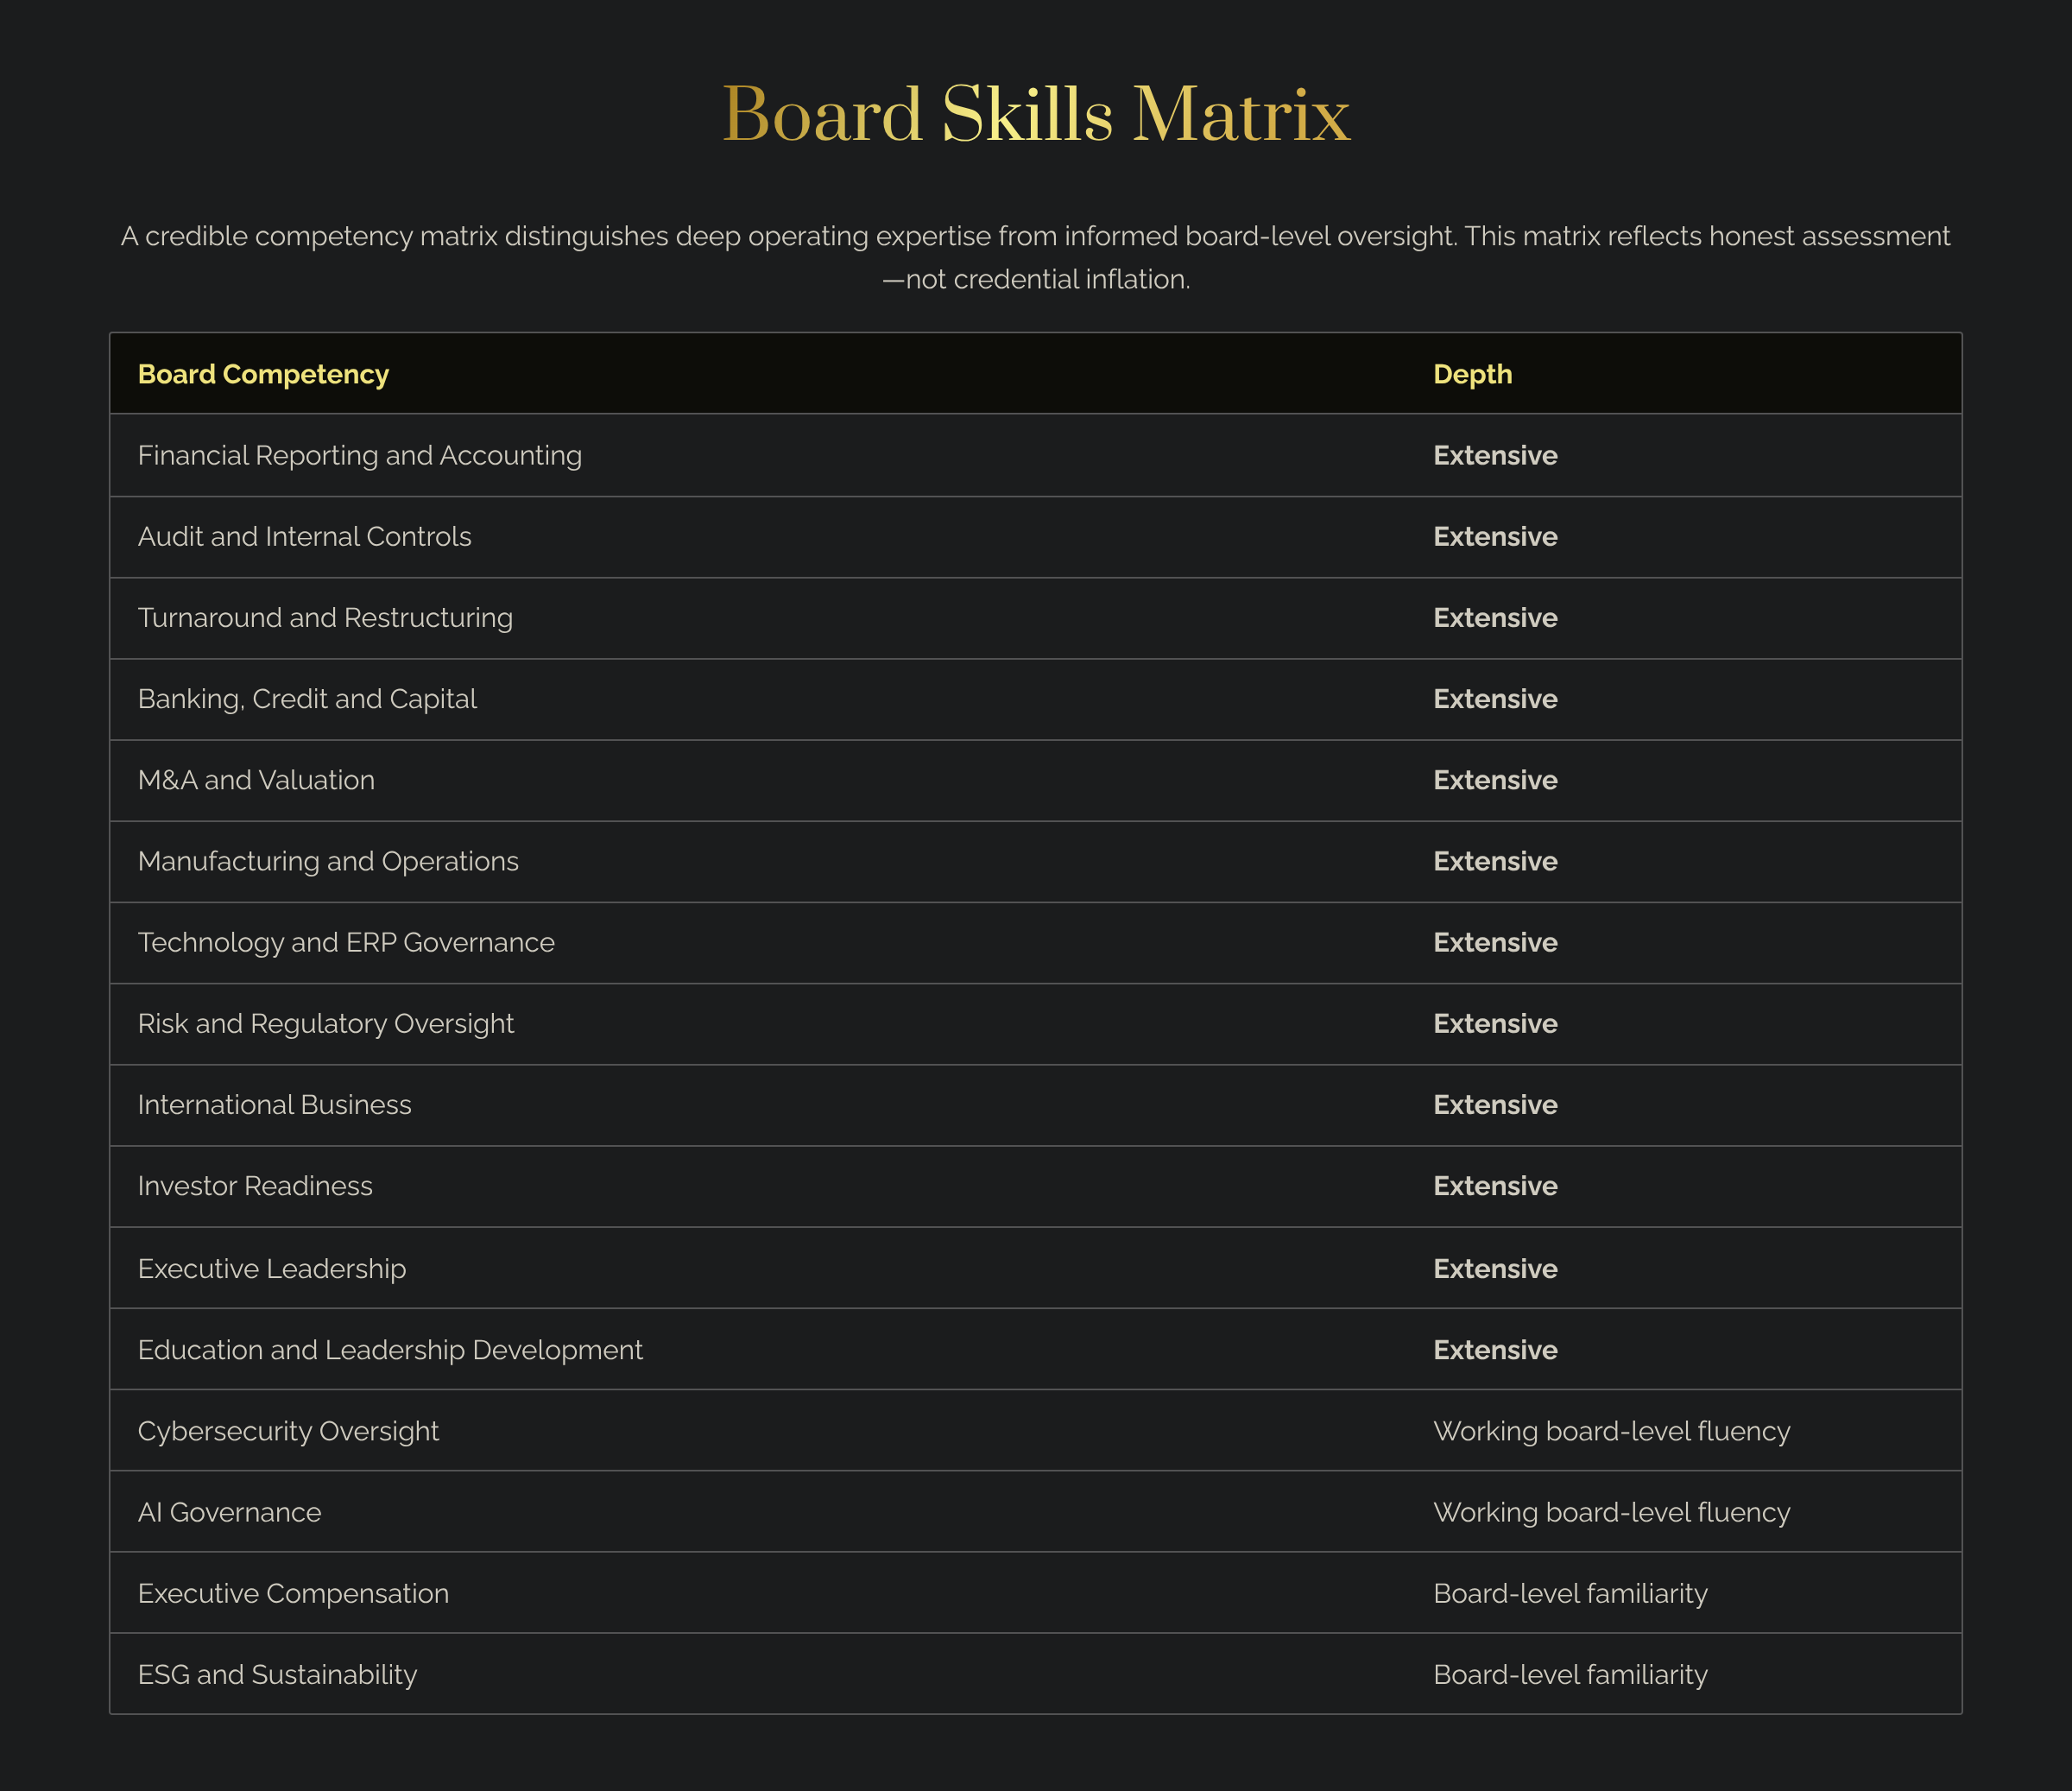Click Working board-level fluency for AI Governance
The image size is (2072, 1791).
pos(1611,1512)
